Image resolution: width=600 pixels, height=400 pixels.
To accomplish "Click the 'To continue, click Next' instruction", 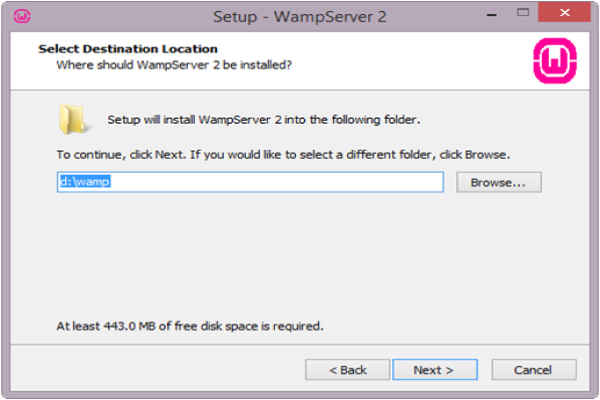I will (x=283, y=155).
